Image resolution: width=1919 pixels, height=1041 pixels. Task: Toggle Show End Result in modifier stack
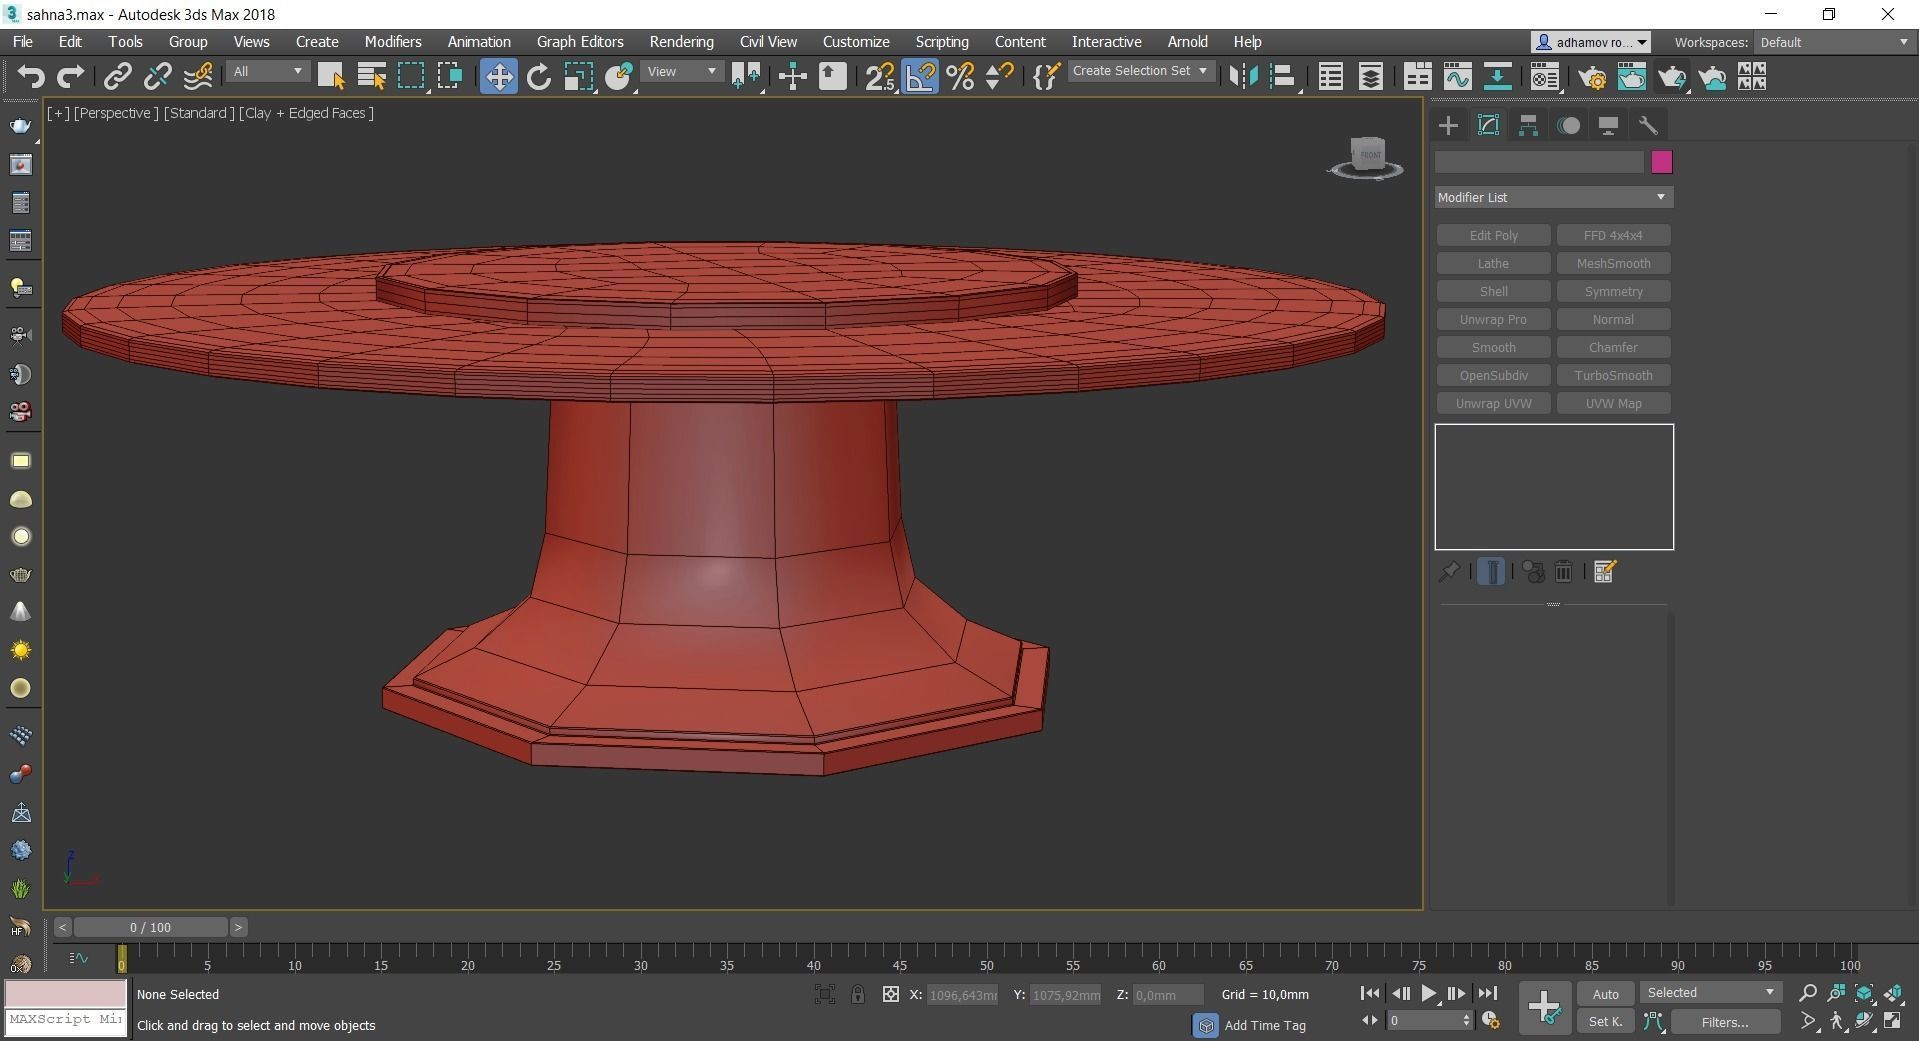pyautogui.click(x=1491, y=572)
